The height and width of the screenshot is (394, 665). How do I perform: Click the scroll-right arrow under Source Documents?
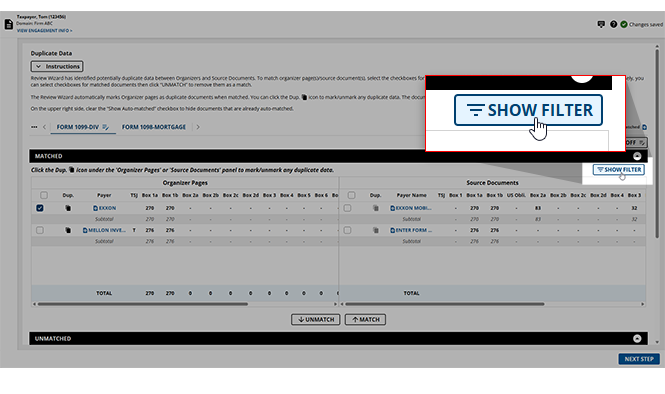643,304
